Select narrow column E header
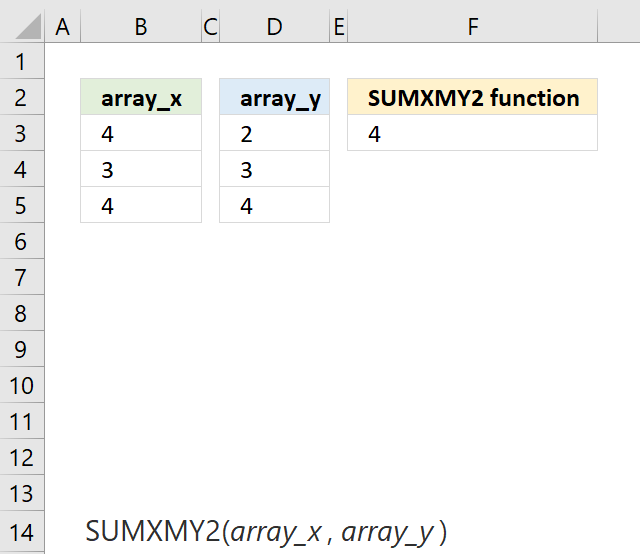Screen dimensions: 640x554 [338, 27]
